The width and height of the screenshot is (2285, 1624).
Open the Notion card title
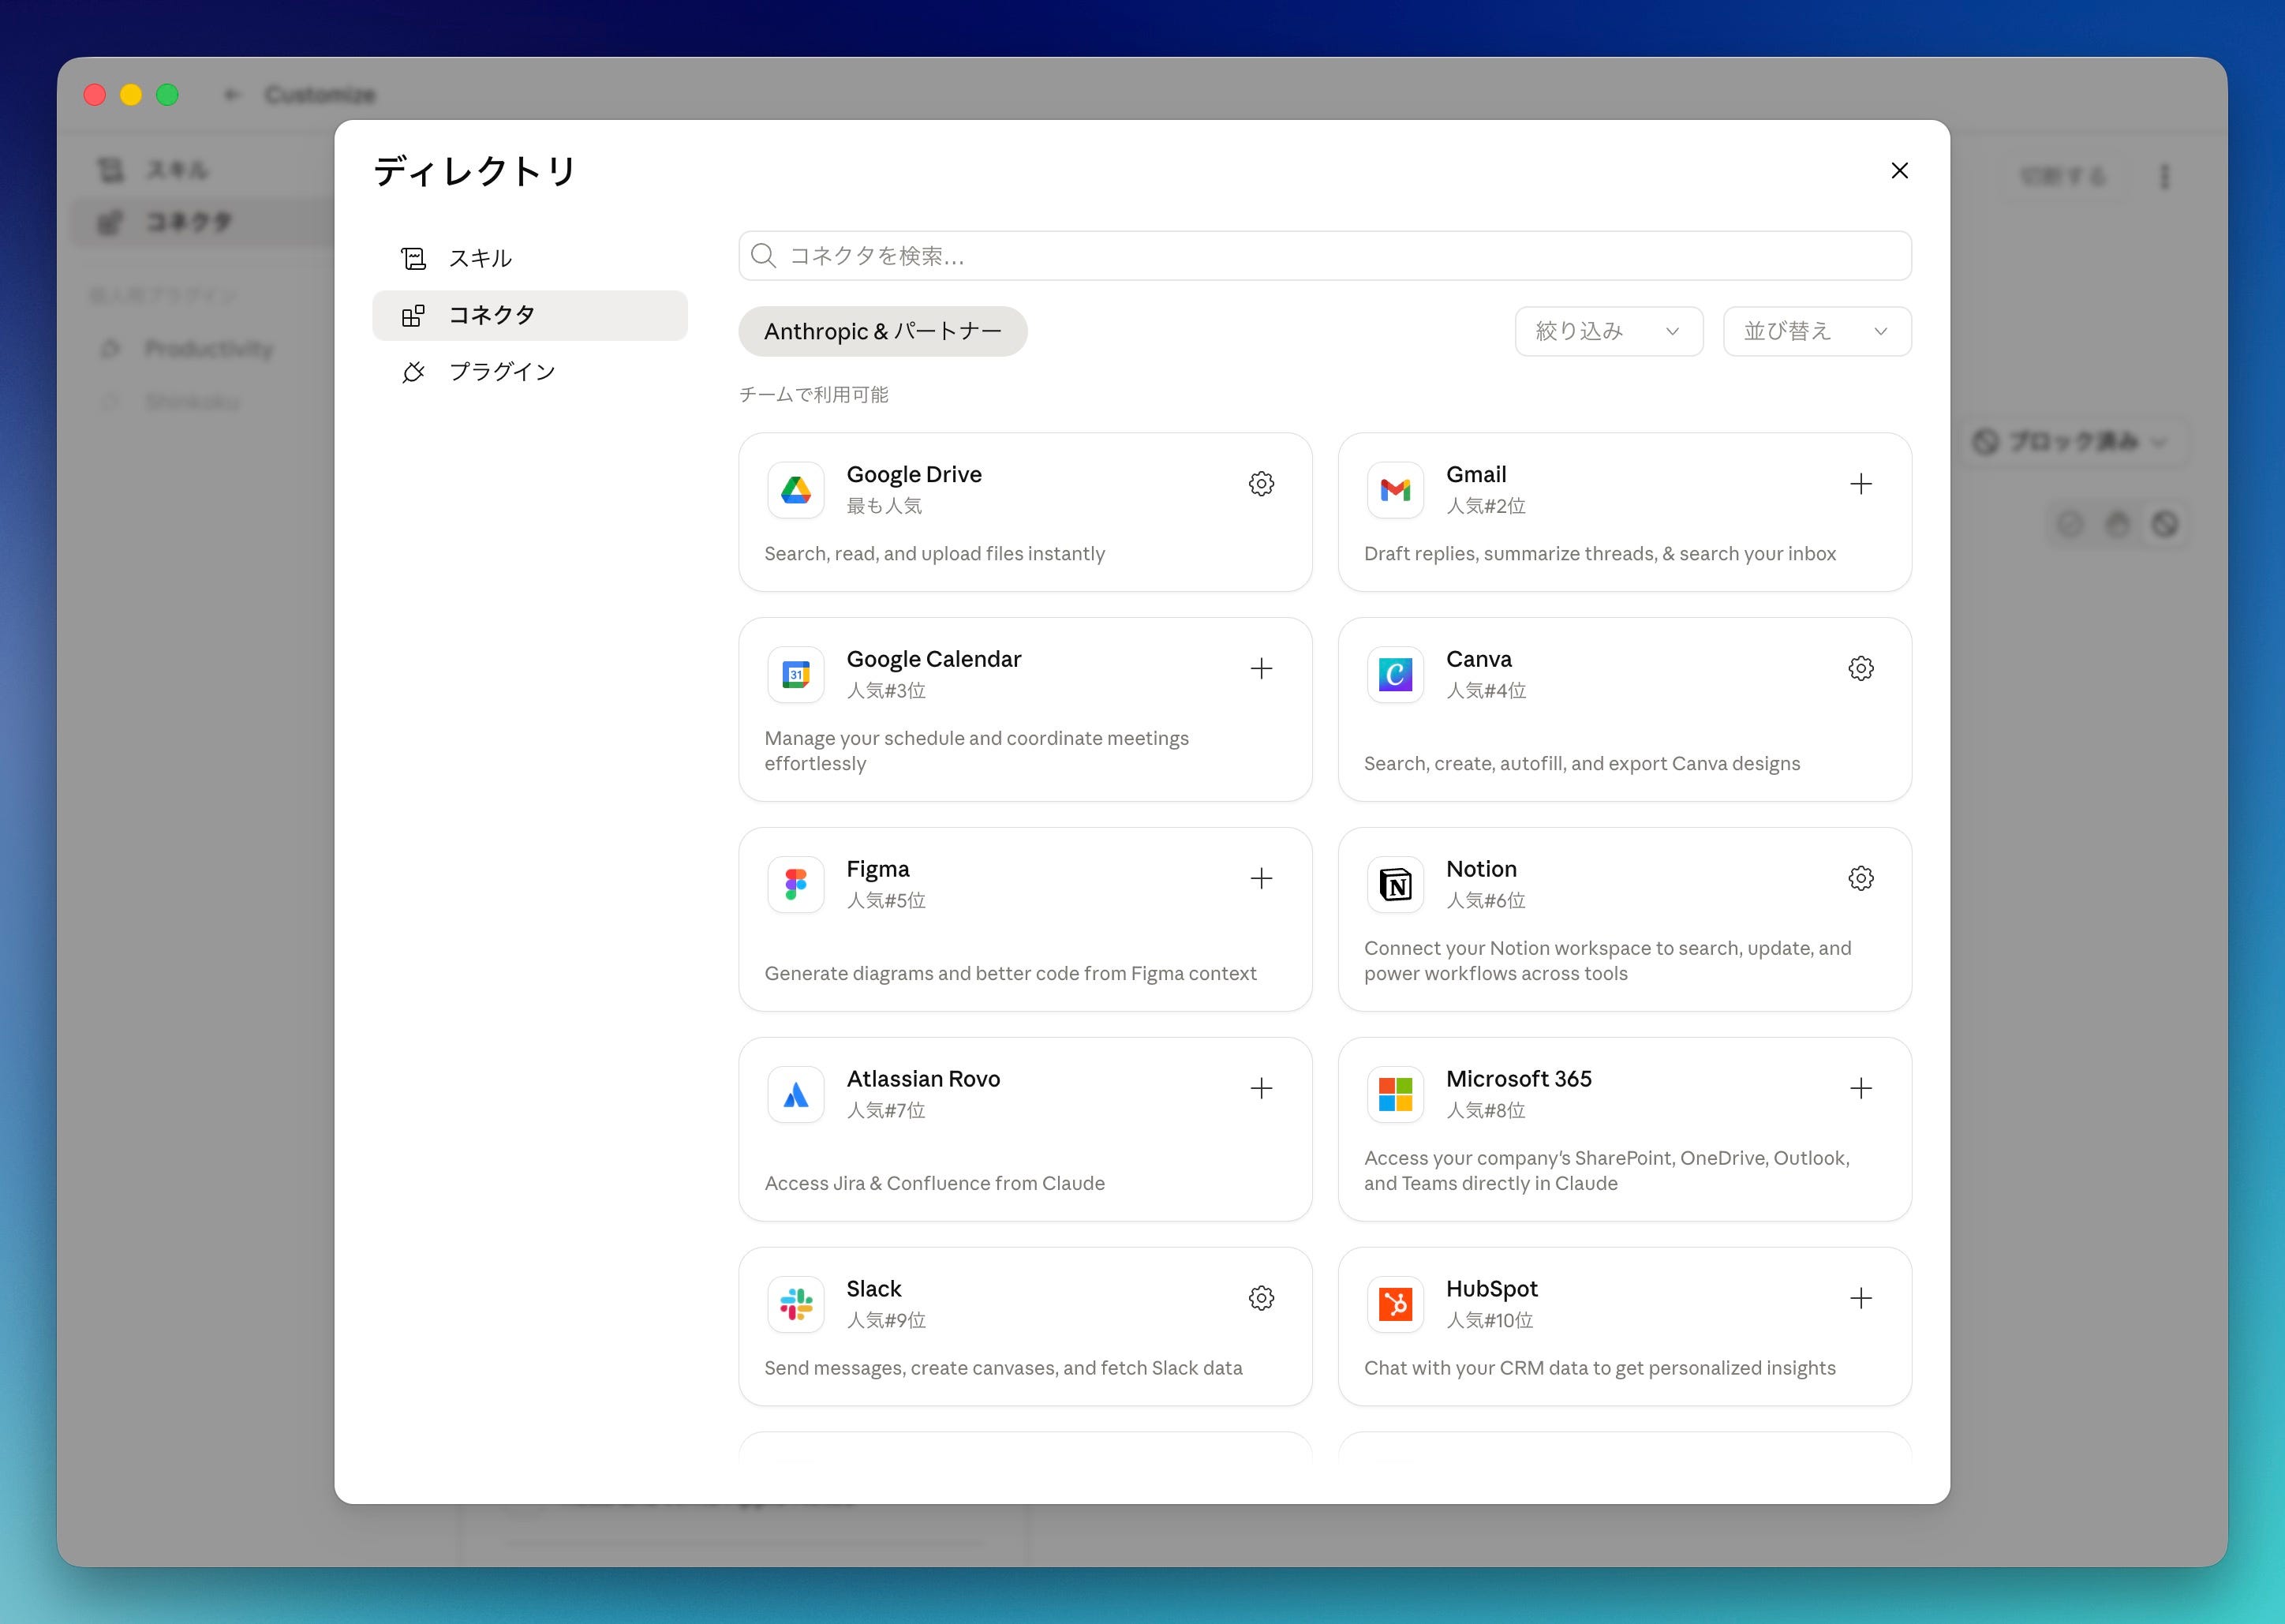[1481, 870]
